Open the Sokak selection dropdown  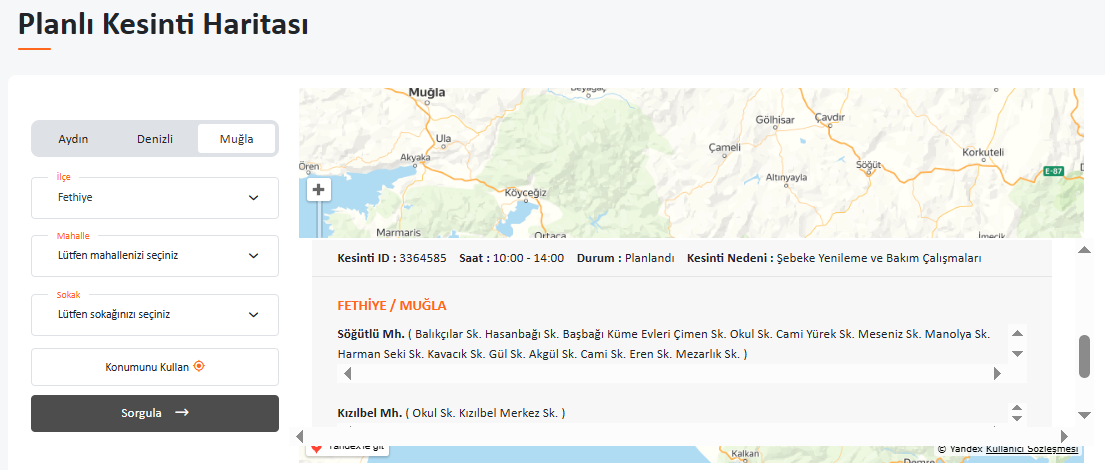(155, 314)
